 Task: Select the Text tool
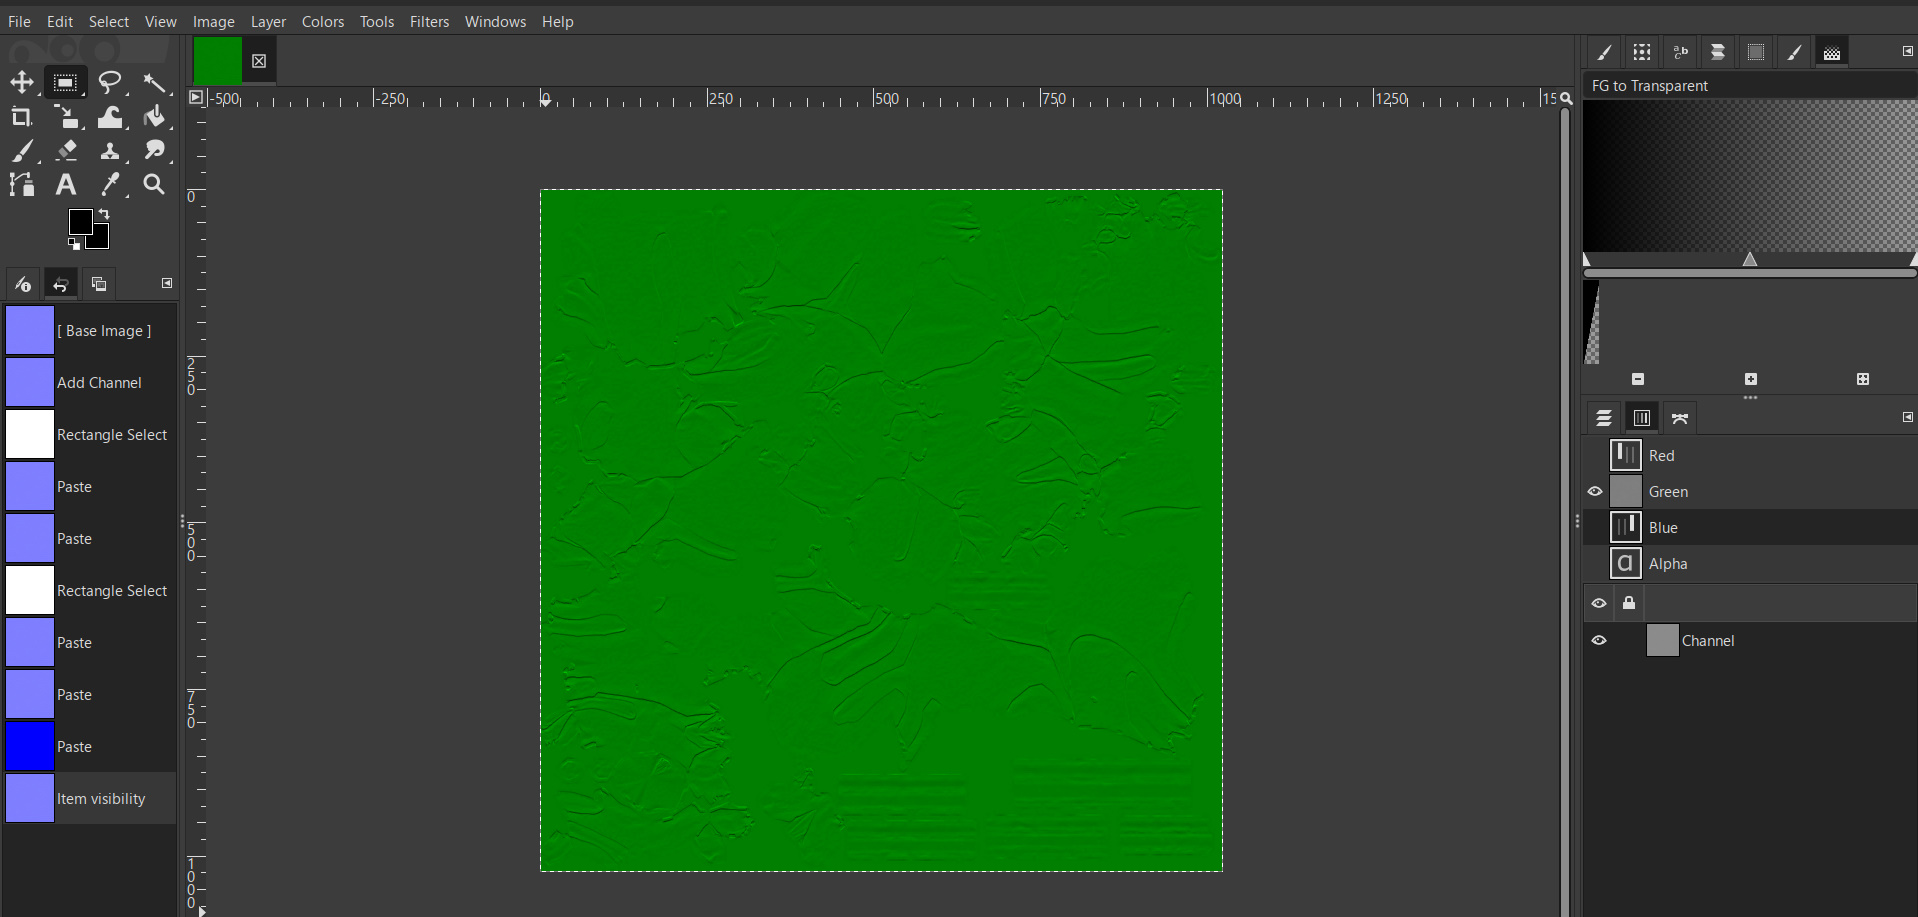tap(64, 184)
